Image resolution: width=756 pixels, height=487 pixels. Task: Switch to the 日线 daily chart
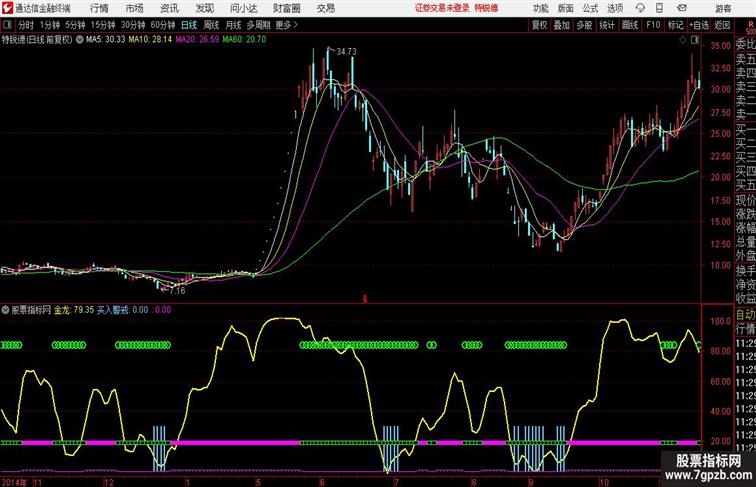(188, 24)
